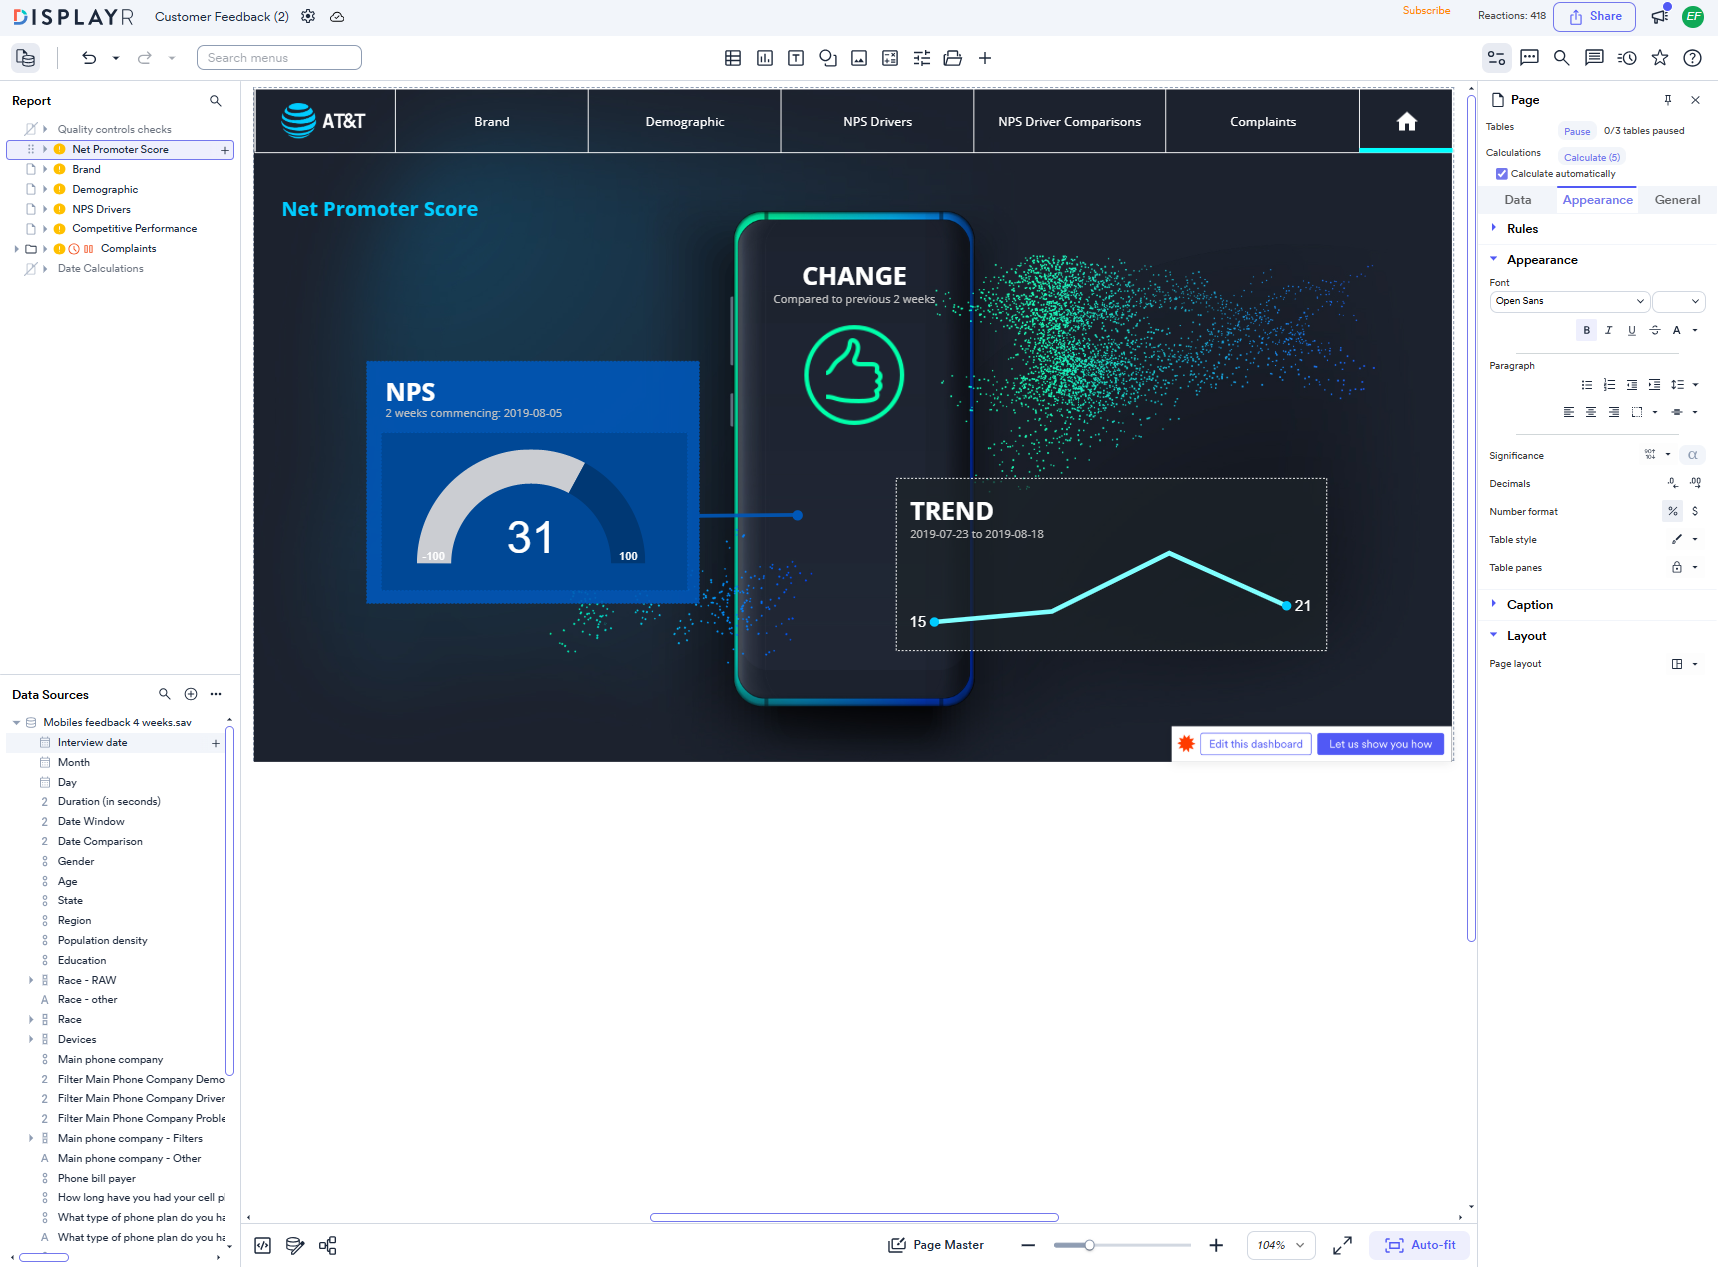
Task: Toggle bold text formatting
Action: [1586, 330]
